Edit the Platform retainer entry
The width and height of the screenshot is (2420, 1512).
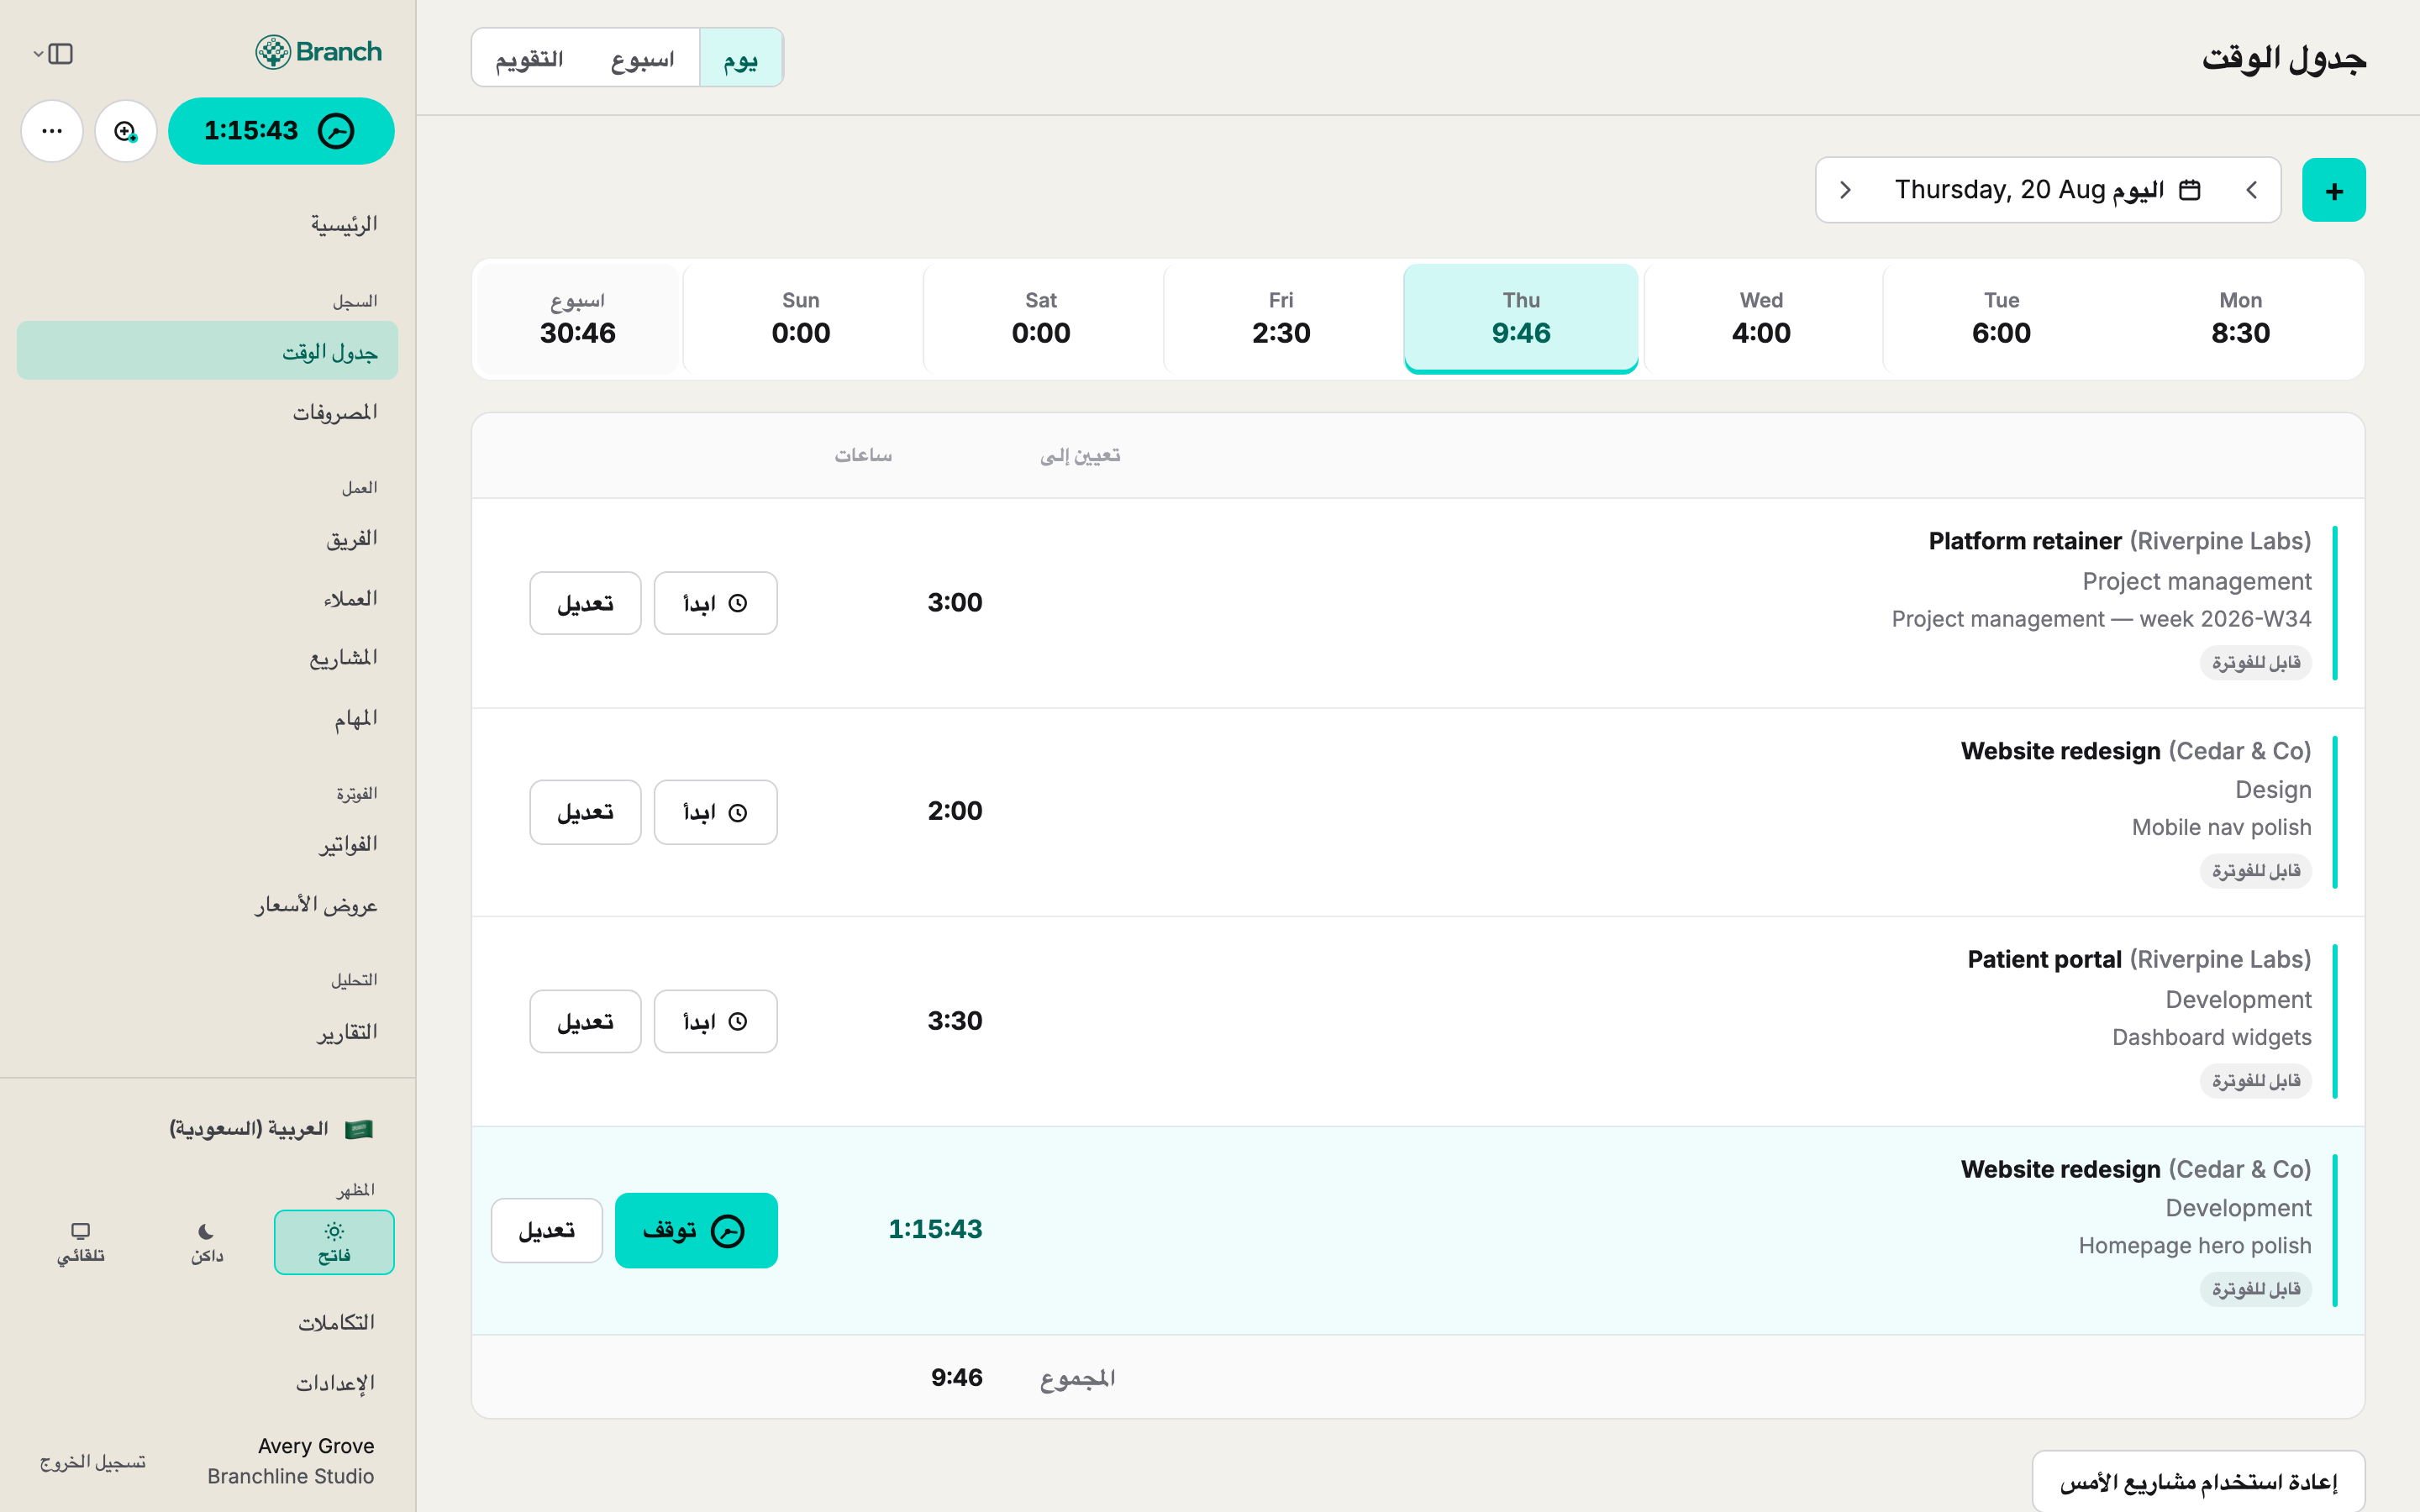click(x=585, y=603)
